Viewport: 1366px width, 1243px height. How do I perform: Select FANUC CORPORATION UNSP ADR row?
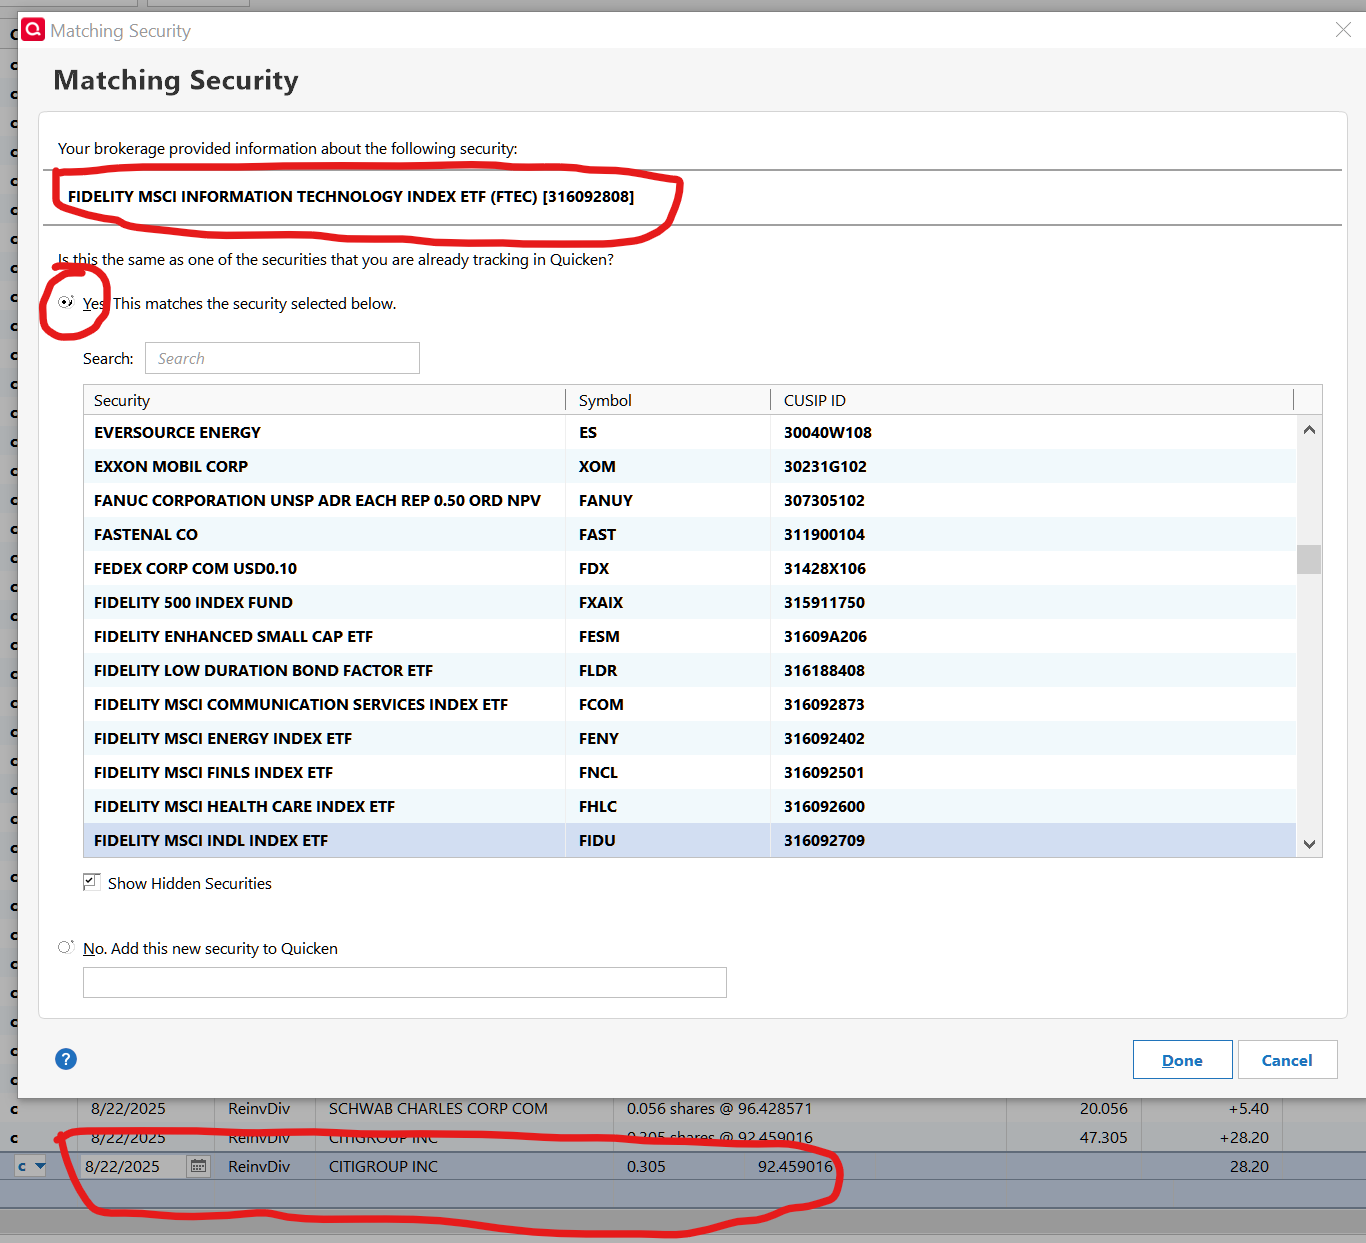click(690, 500)
